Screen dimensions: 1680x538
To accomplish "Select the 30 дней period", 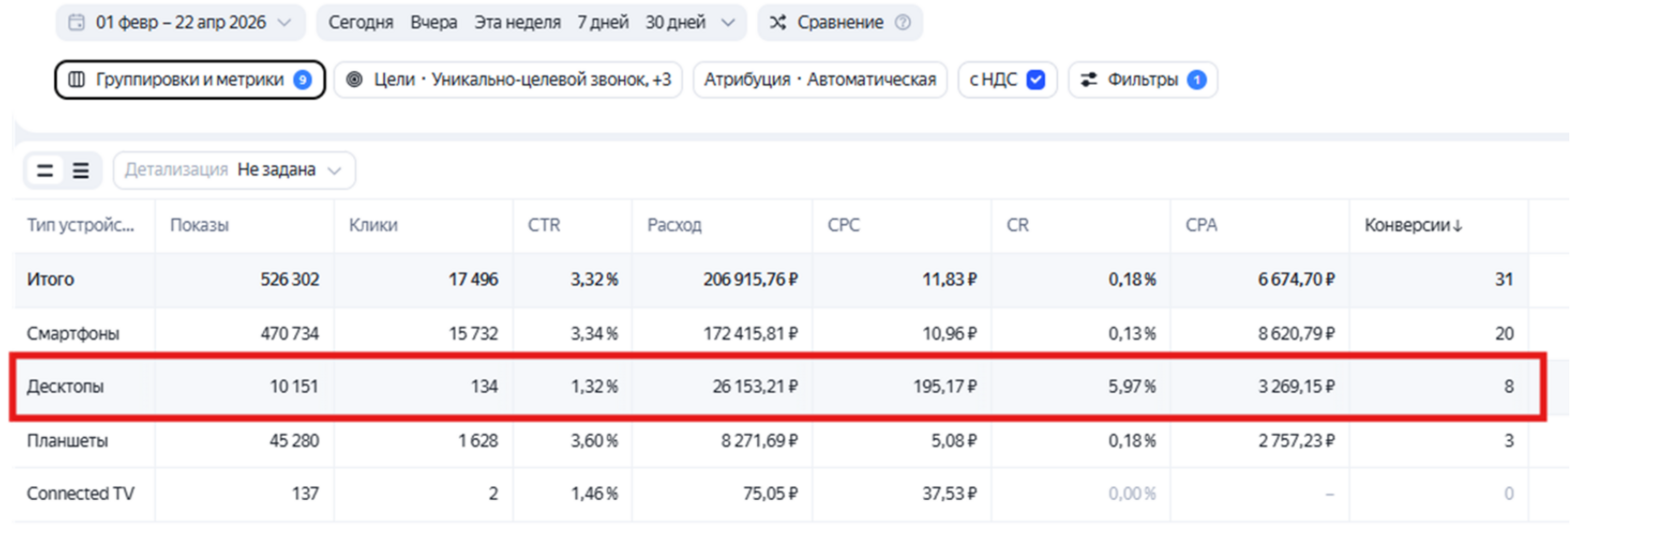I will (675, 22).
